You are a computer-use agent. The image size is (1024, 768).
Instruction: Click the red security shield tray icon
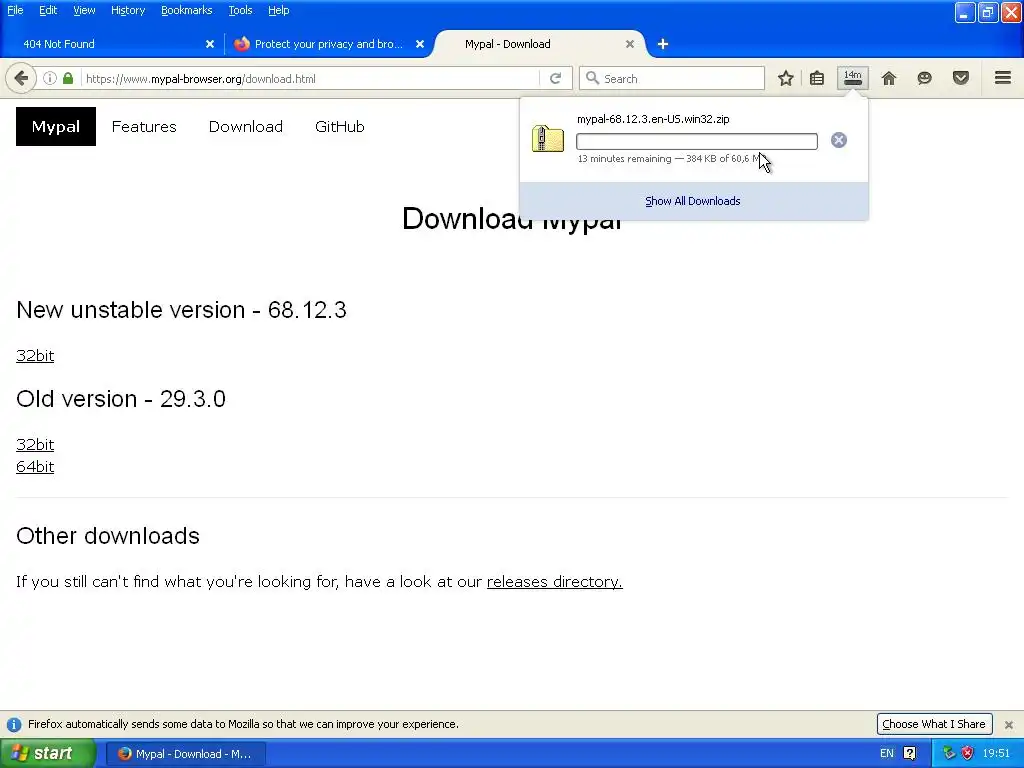tap(968, 754)
